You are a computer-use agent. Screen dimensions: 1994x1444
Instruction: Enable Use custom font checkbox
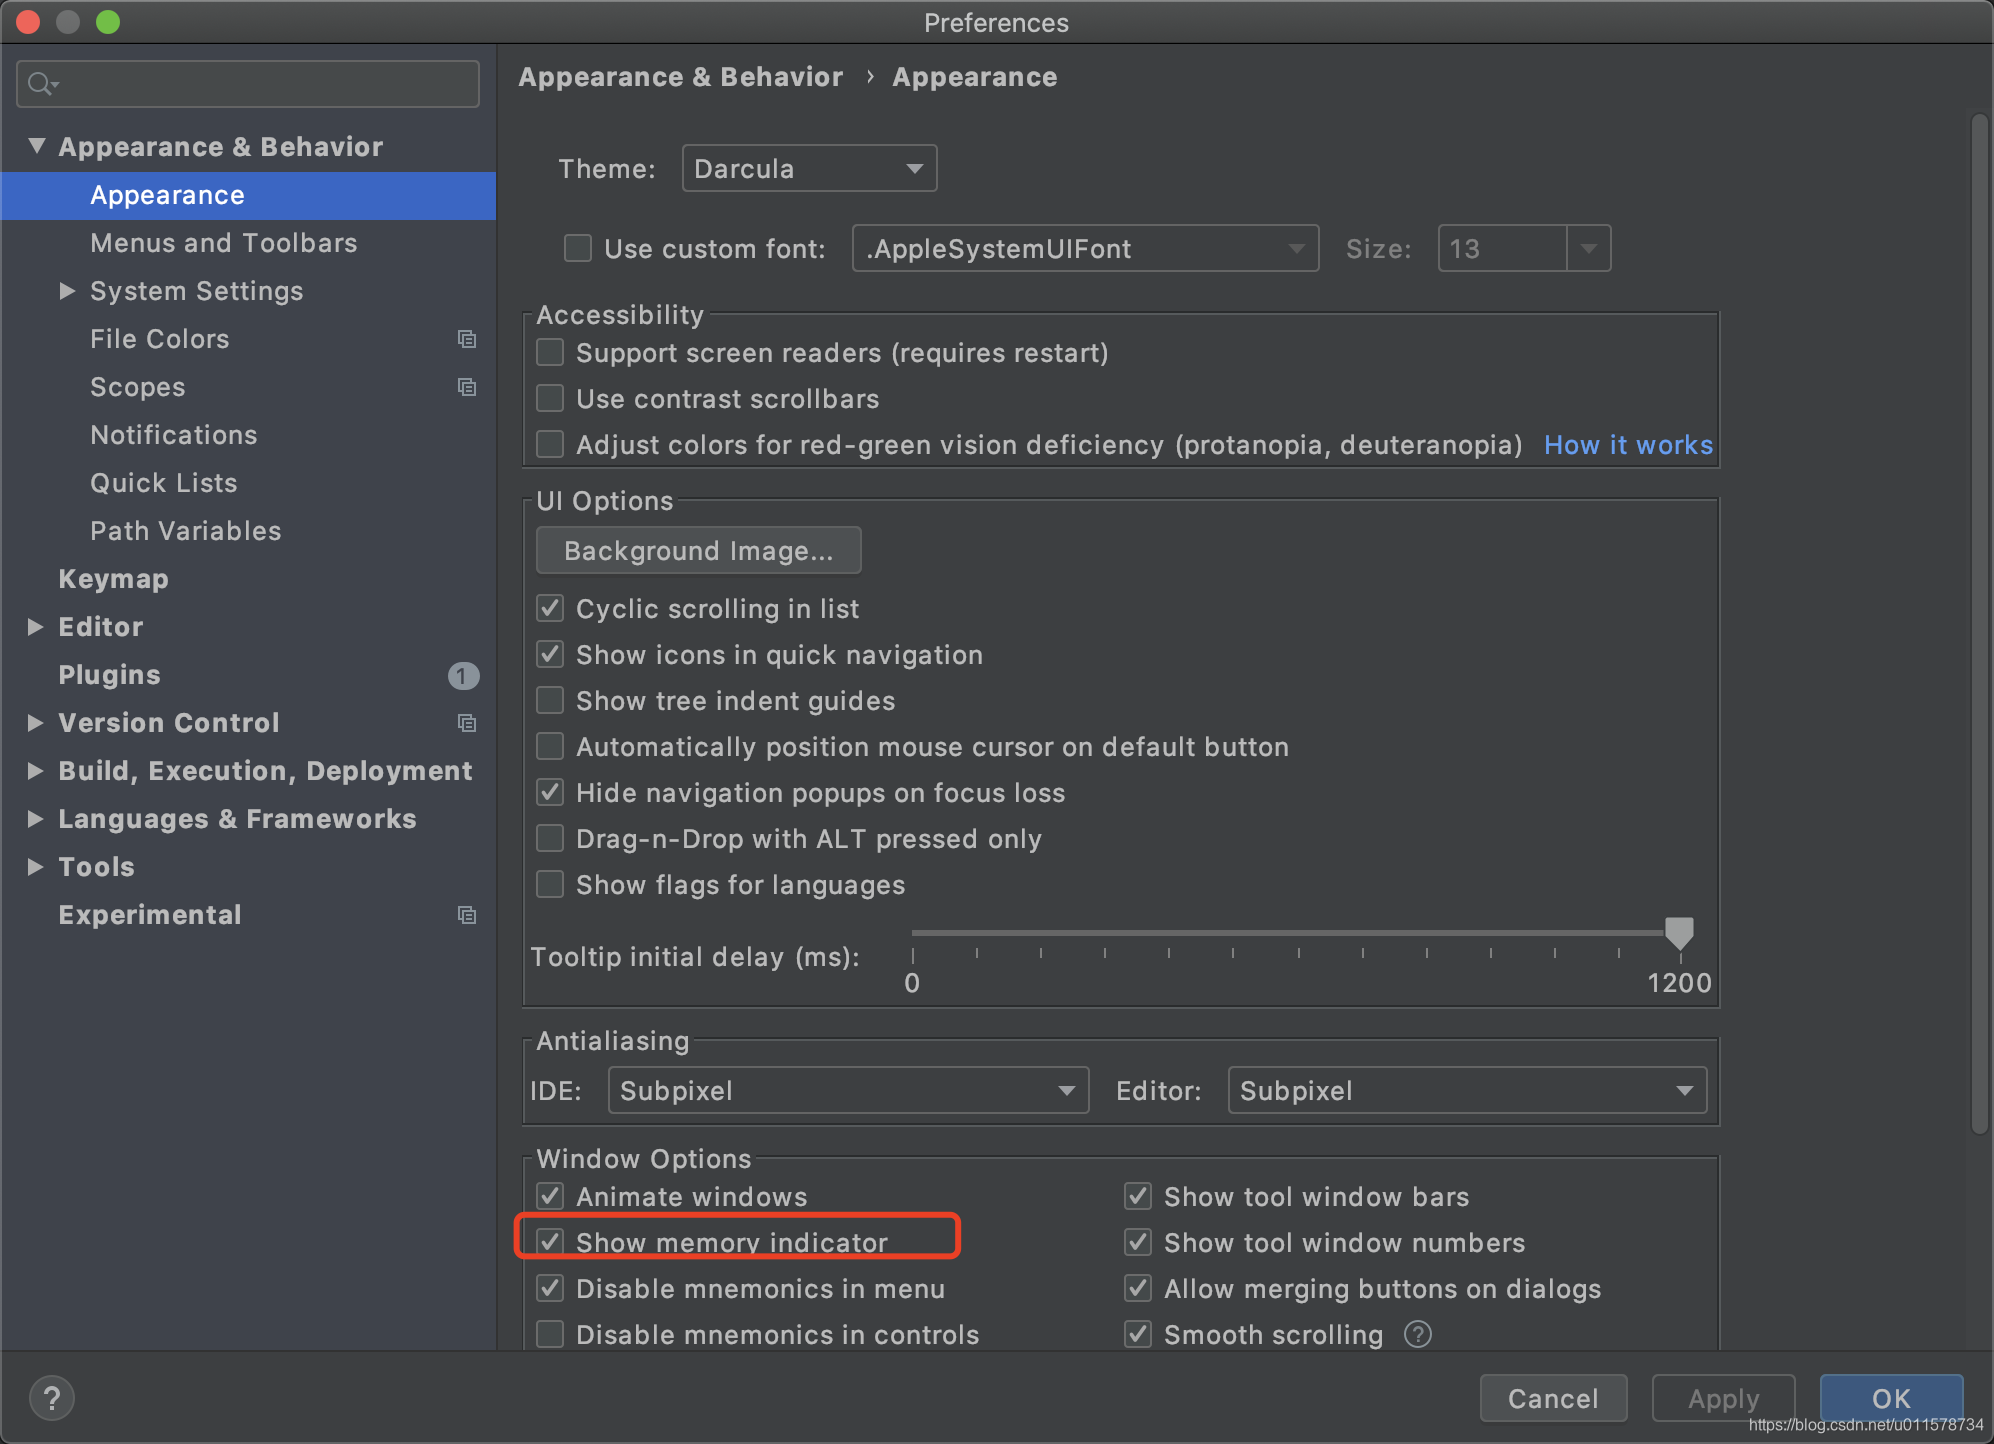coord(578,248)
